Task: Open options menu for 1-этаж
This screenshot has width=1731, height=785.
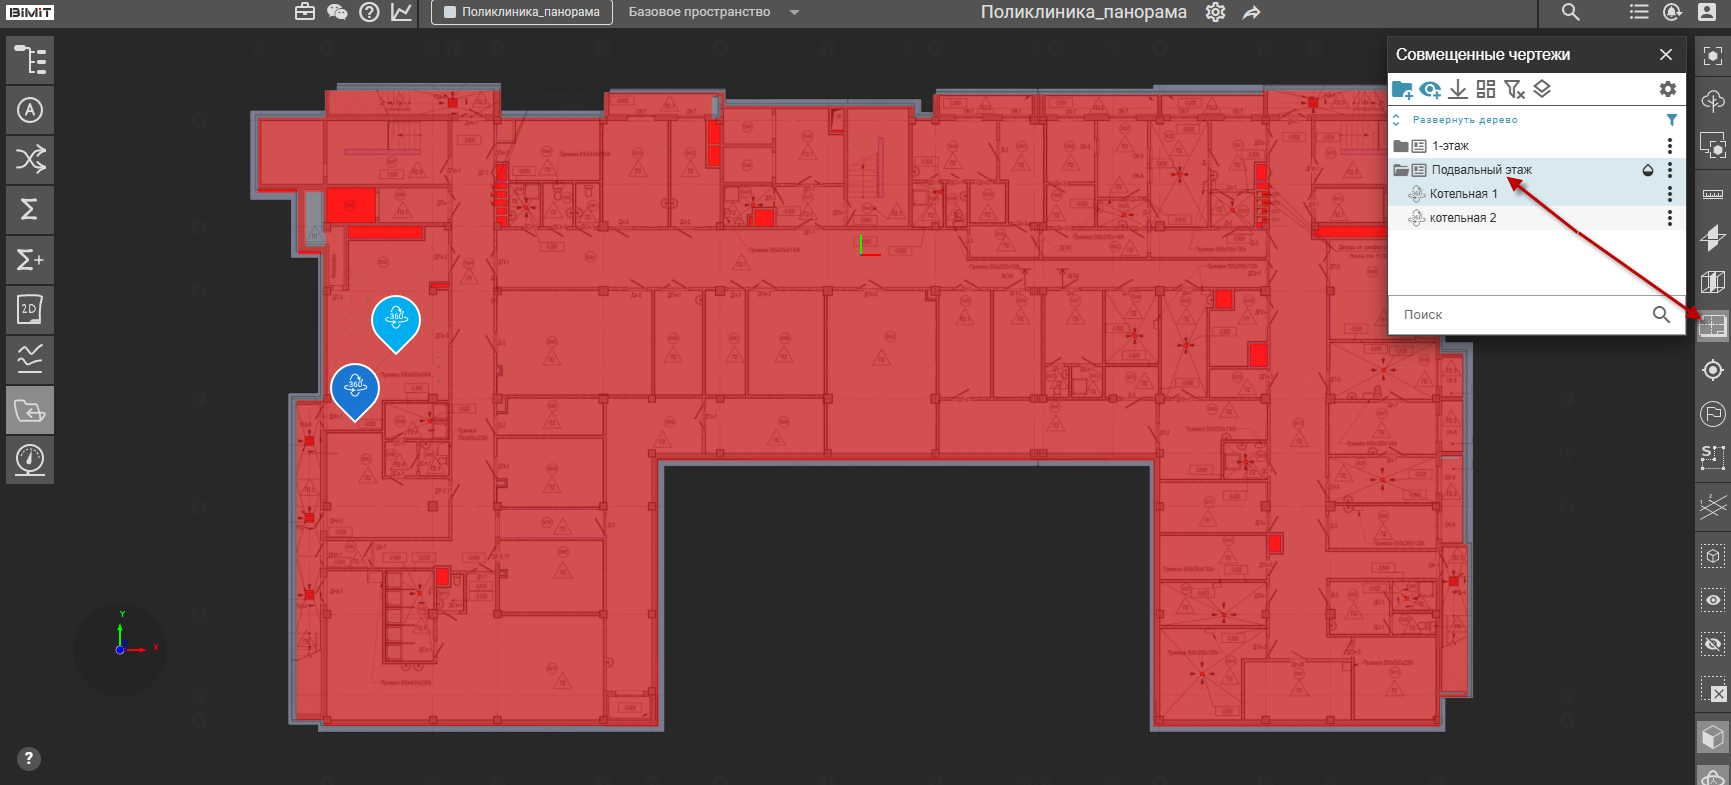Action: click(x=1669, y=146)
